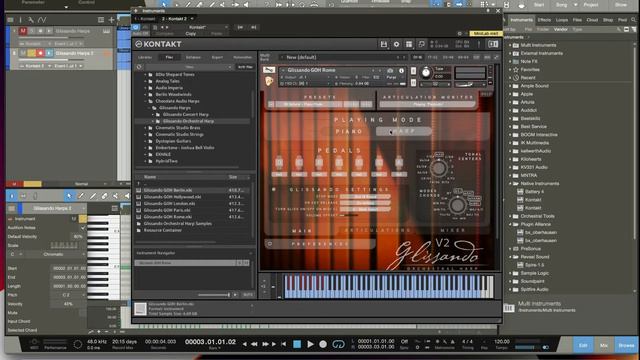
Task: Select eraser tool in piano roll toolbar
Action: click(104, 196)
